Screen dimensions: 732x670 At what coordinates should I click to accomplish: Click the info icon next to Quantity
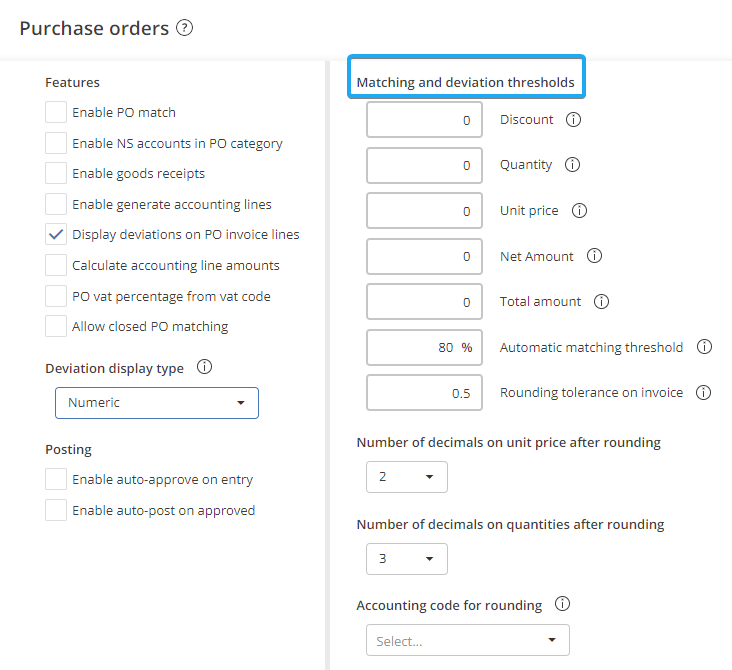(572, 165)
